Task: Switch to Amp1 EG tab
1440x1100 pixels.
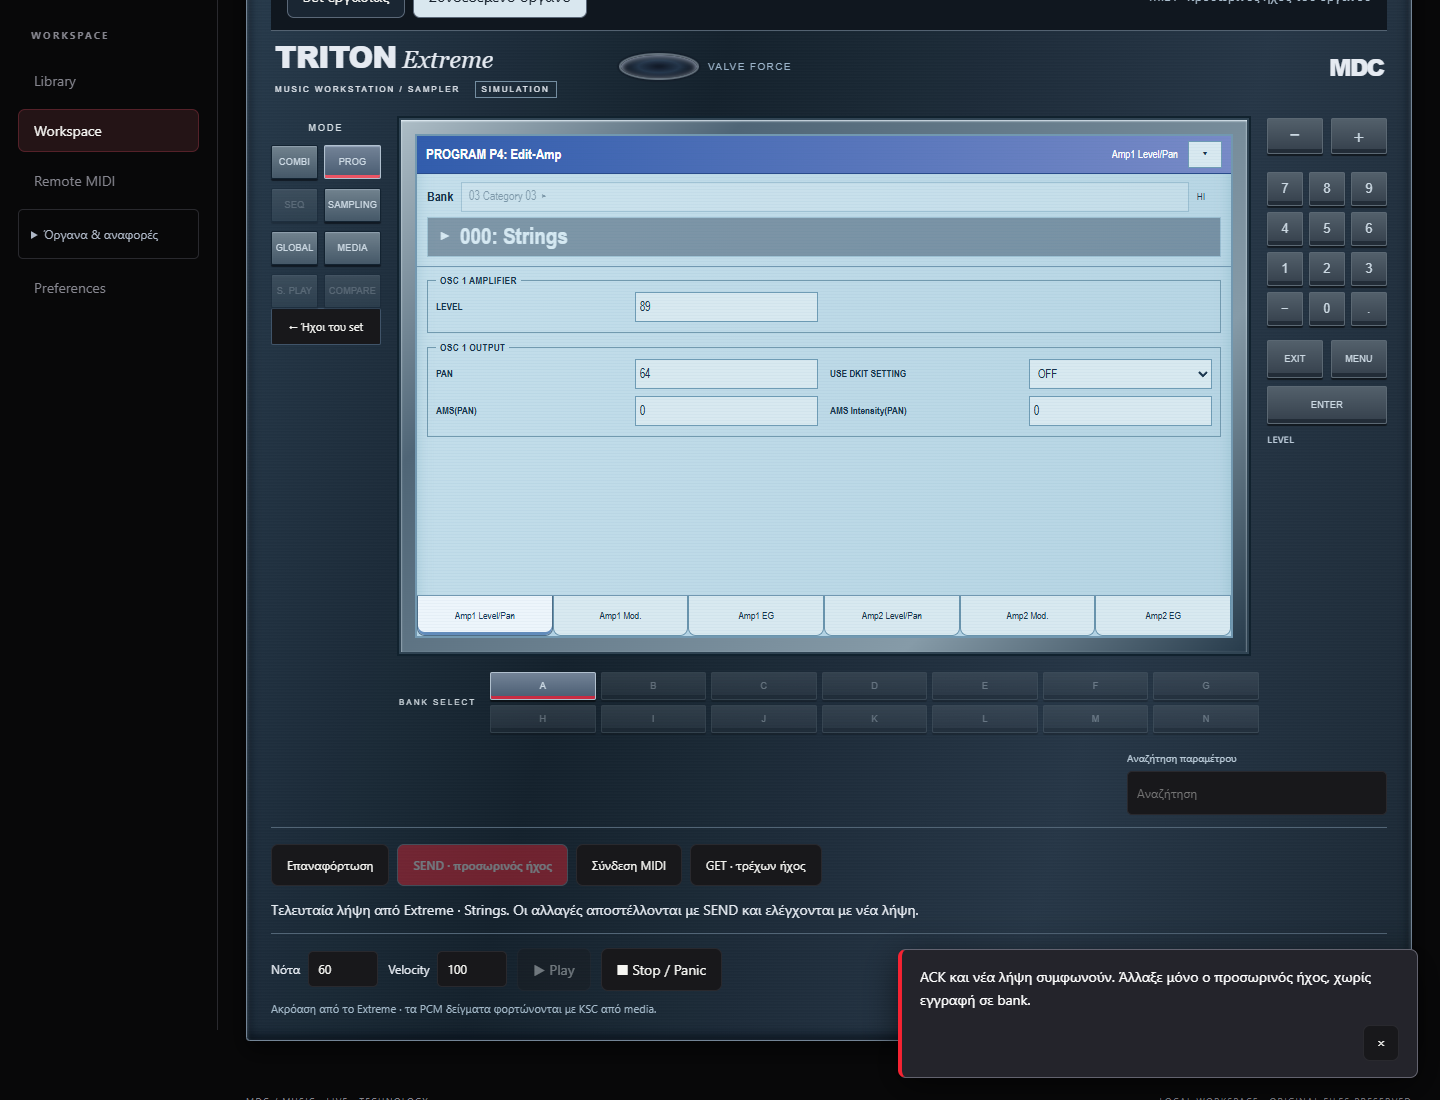Action: (756, 616)
